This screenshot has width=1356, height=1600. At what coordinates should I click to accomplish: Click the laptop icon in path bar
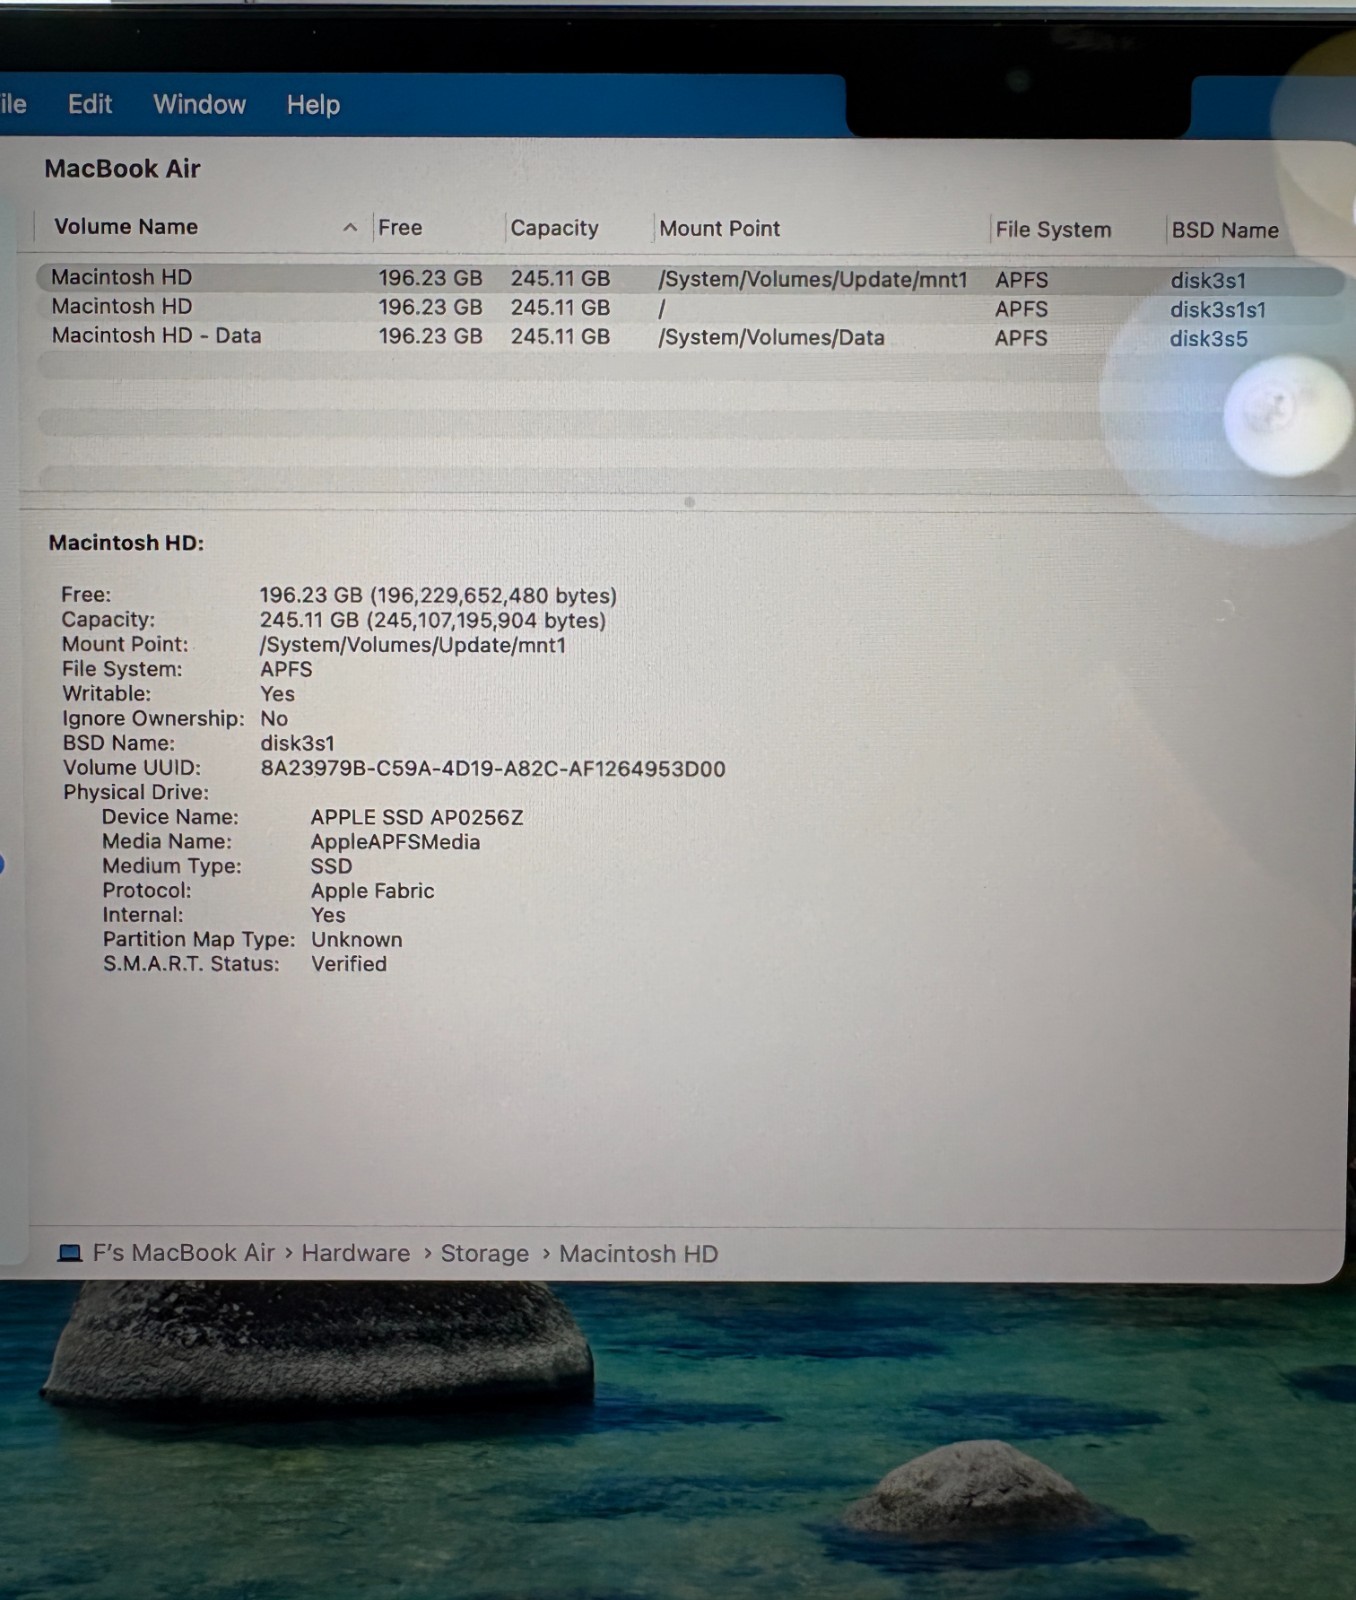tap(70, 1253)
